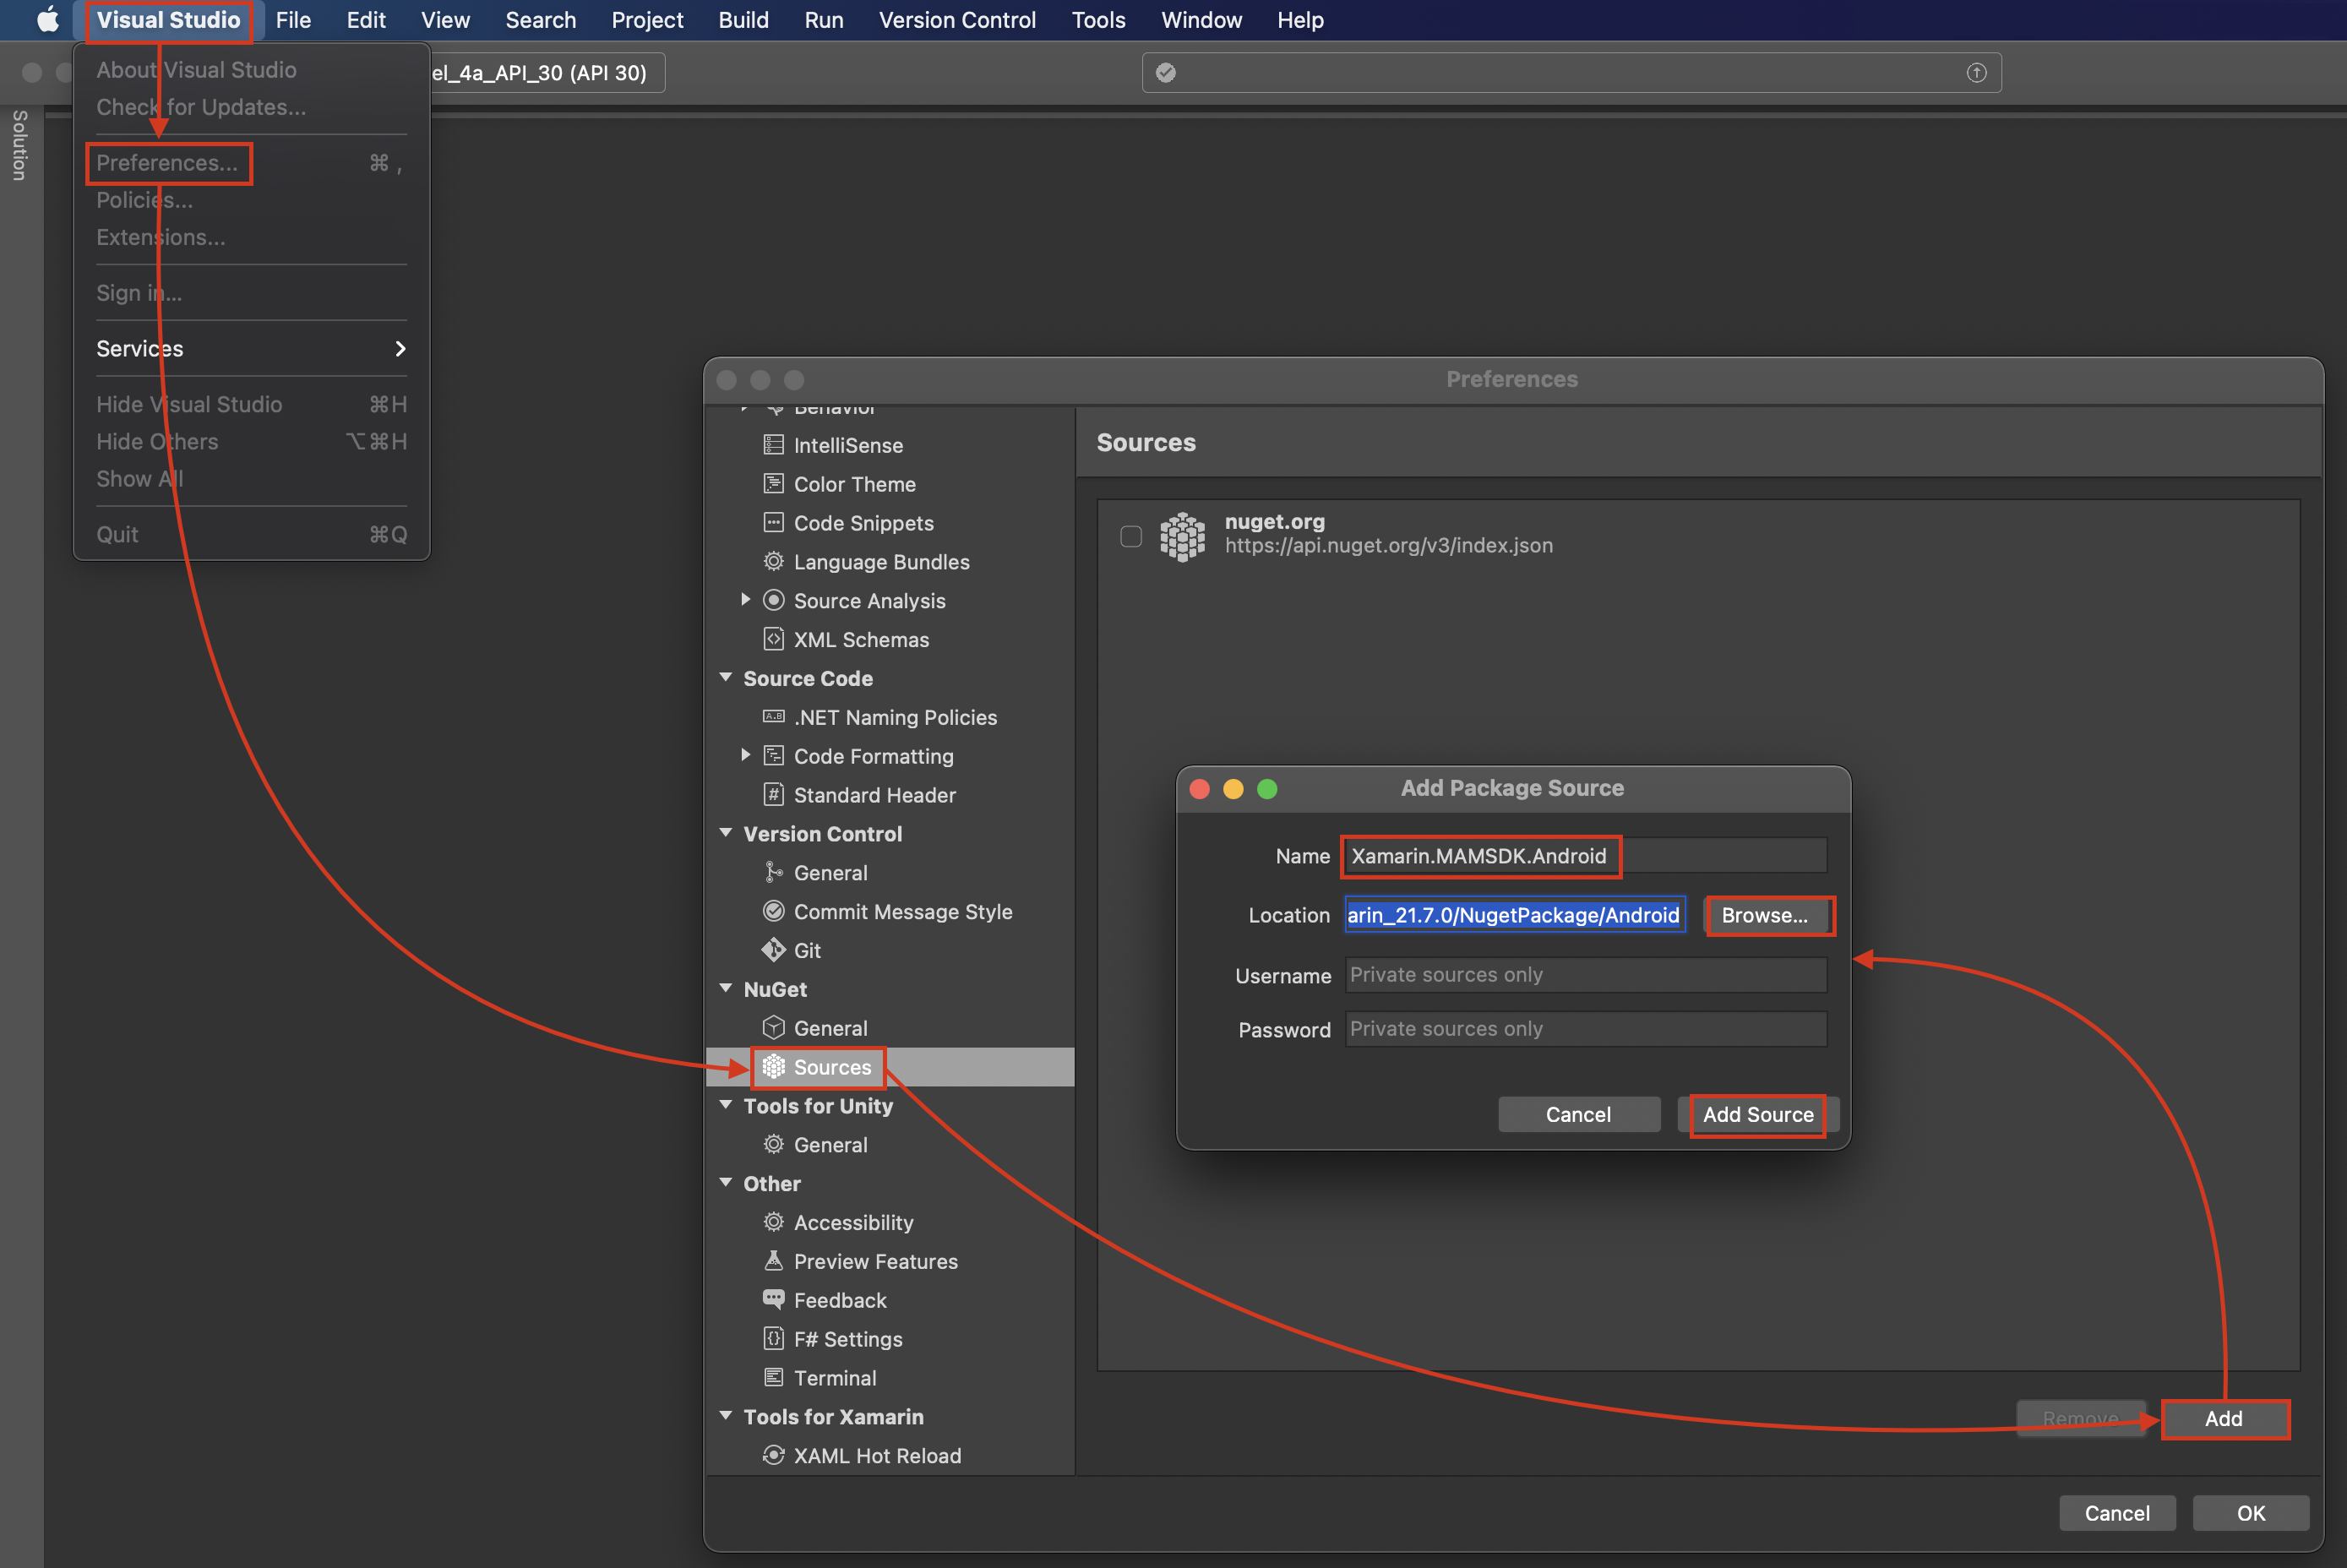The image size is (2347, 1568).
Task: Click the Commit Message Style checkmark icon
Action: pyautogui.click(x=773, y=911)
